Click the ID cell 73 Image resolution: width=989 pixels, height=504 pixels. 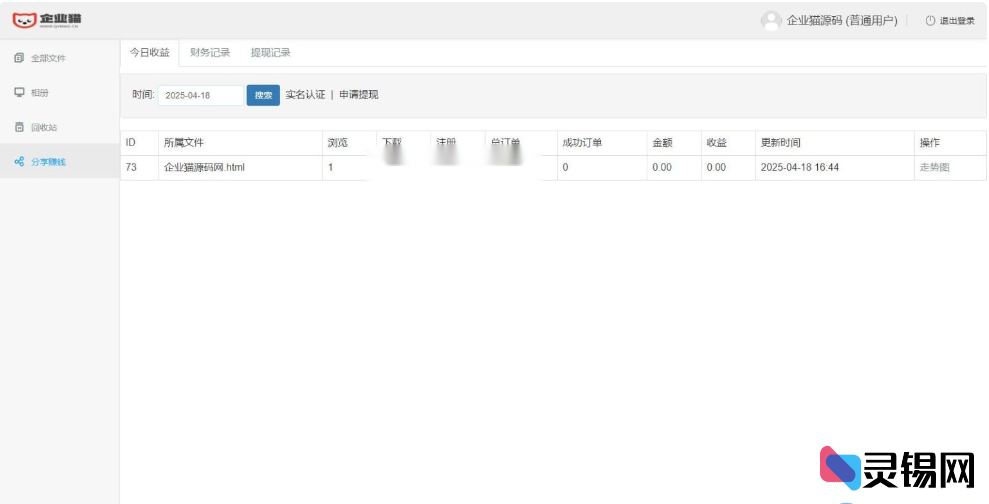pos(131,168)
